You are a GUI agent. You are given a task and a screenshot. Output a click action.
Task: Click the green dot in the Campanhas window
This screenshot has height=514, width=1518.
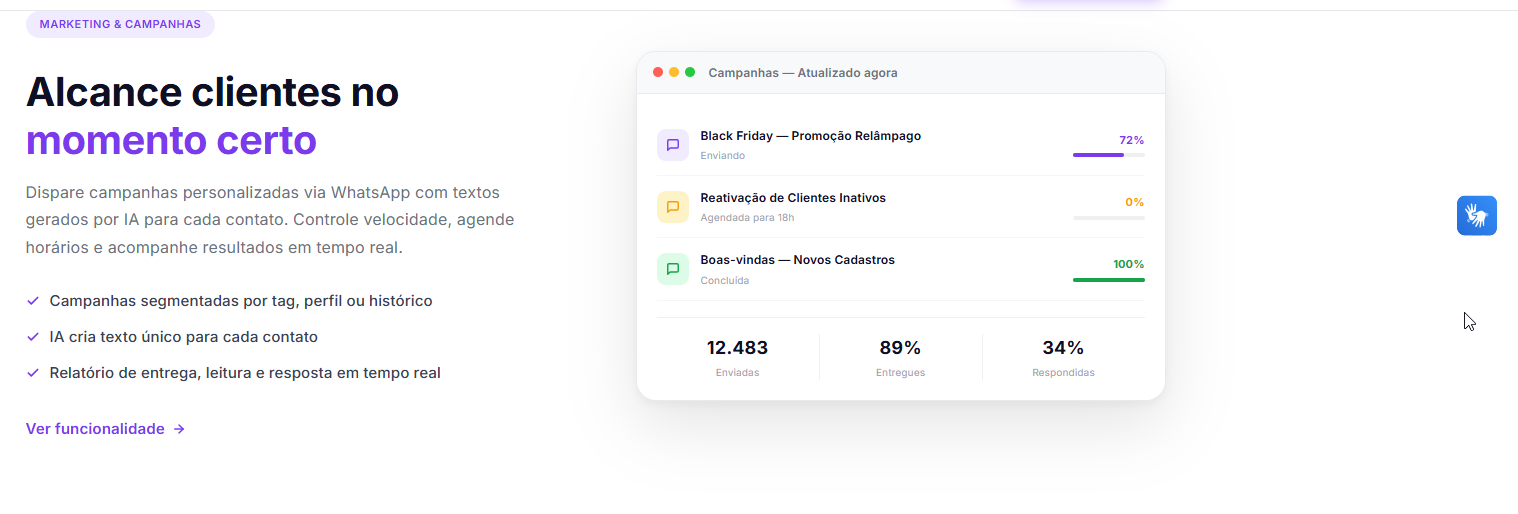[690, 72]
